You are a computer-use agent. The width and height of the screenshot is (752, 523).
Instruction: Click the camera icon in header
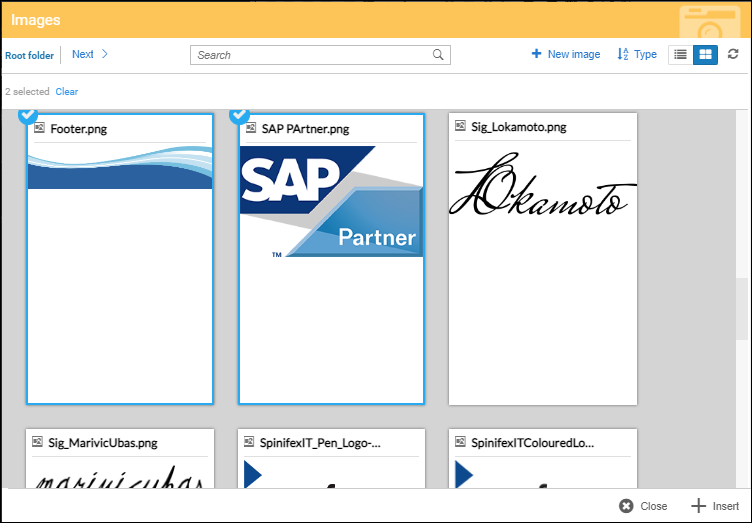coord(712,22)
